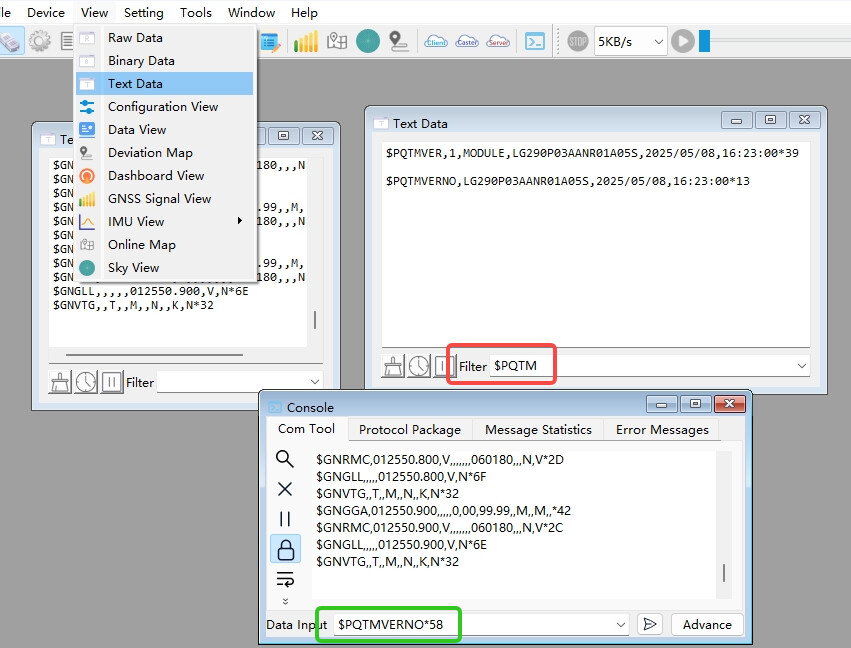Toggle the scroll lock padlock in Console
Viewport: 851px width, 648px height.
(x=285, y=549)
